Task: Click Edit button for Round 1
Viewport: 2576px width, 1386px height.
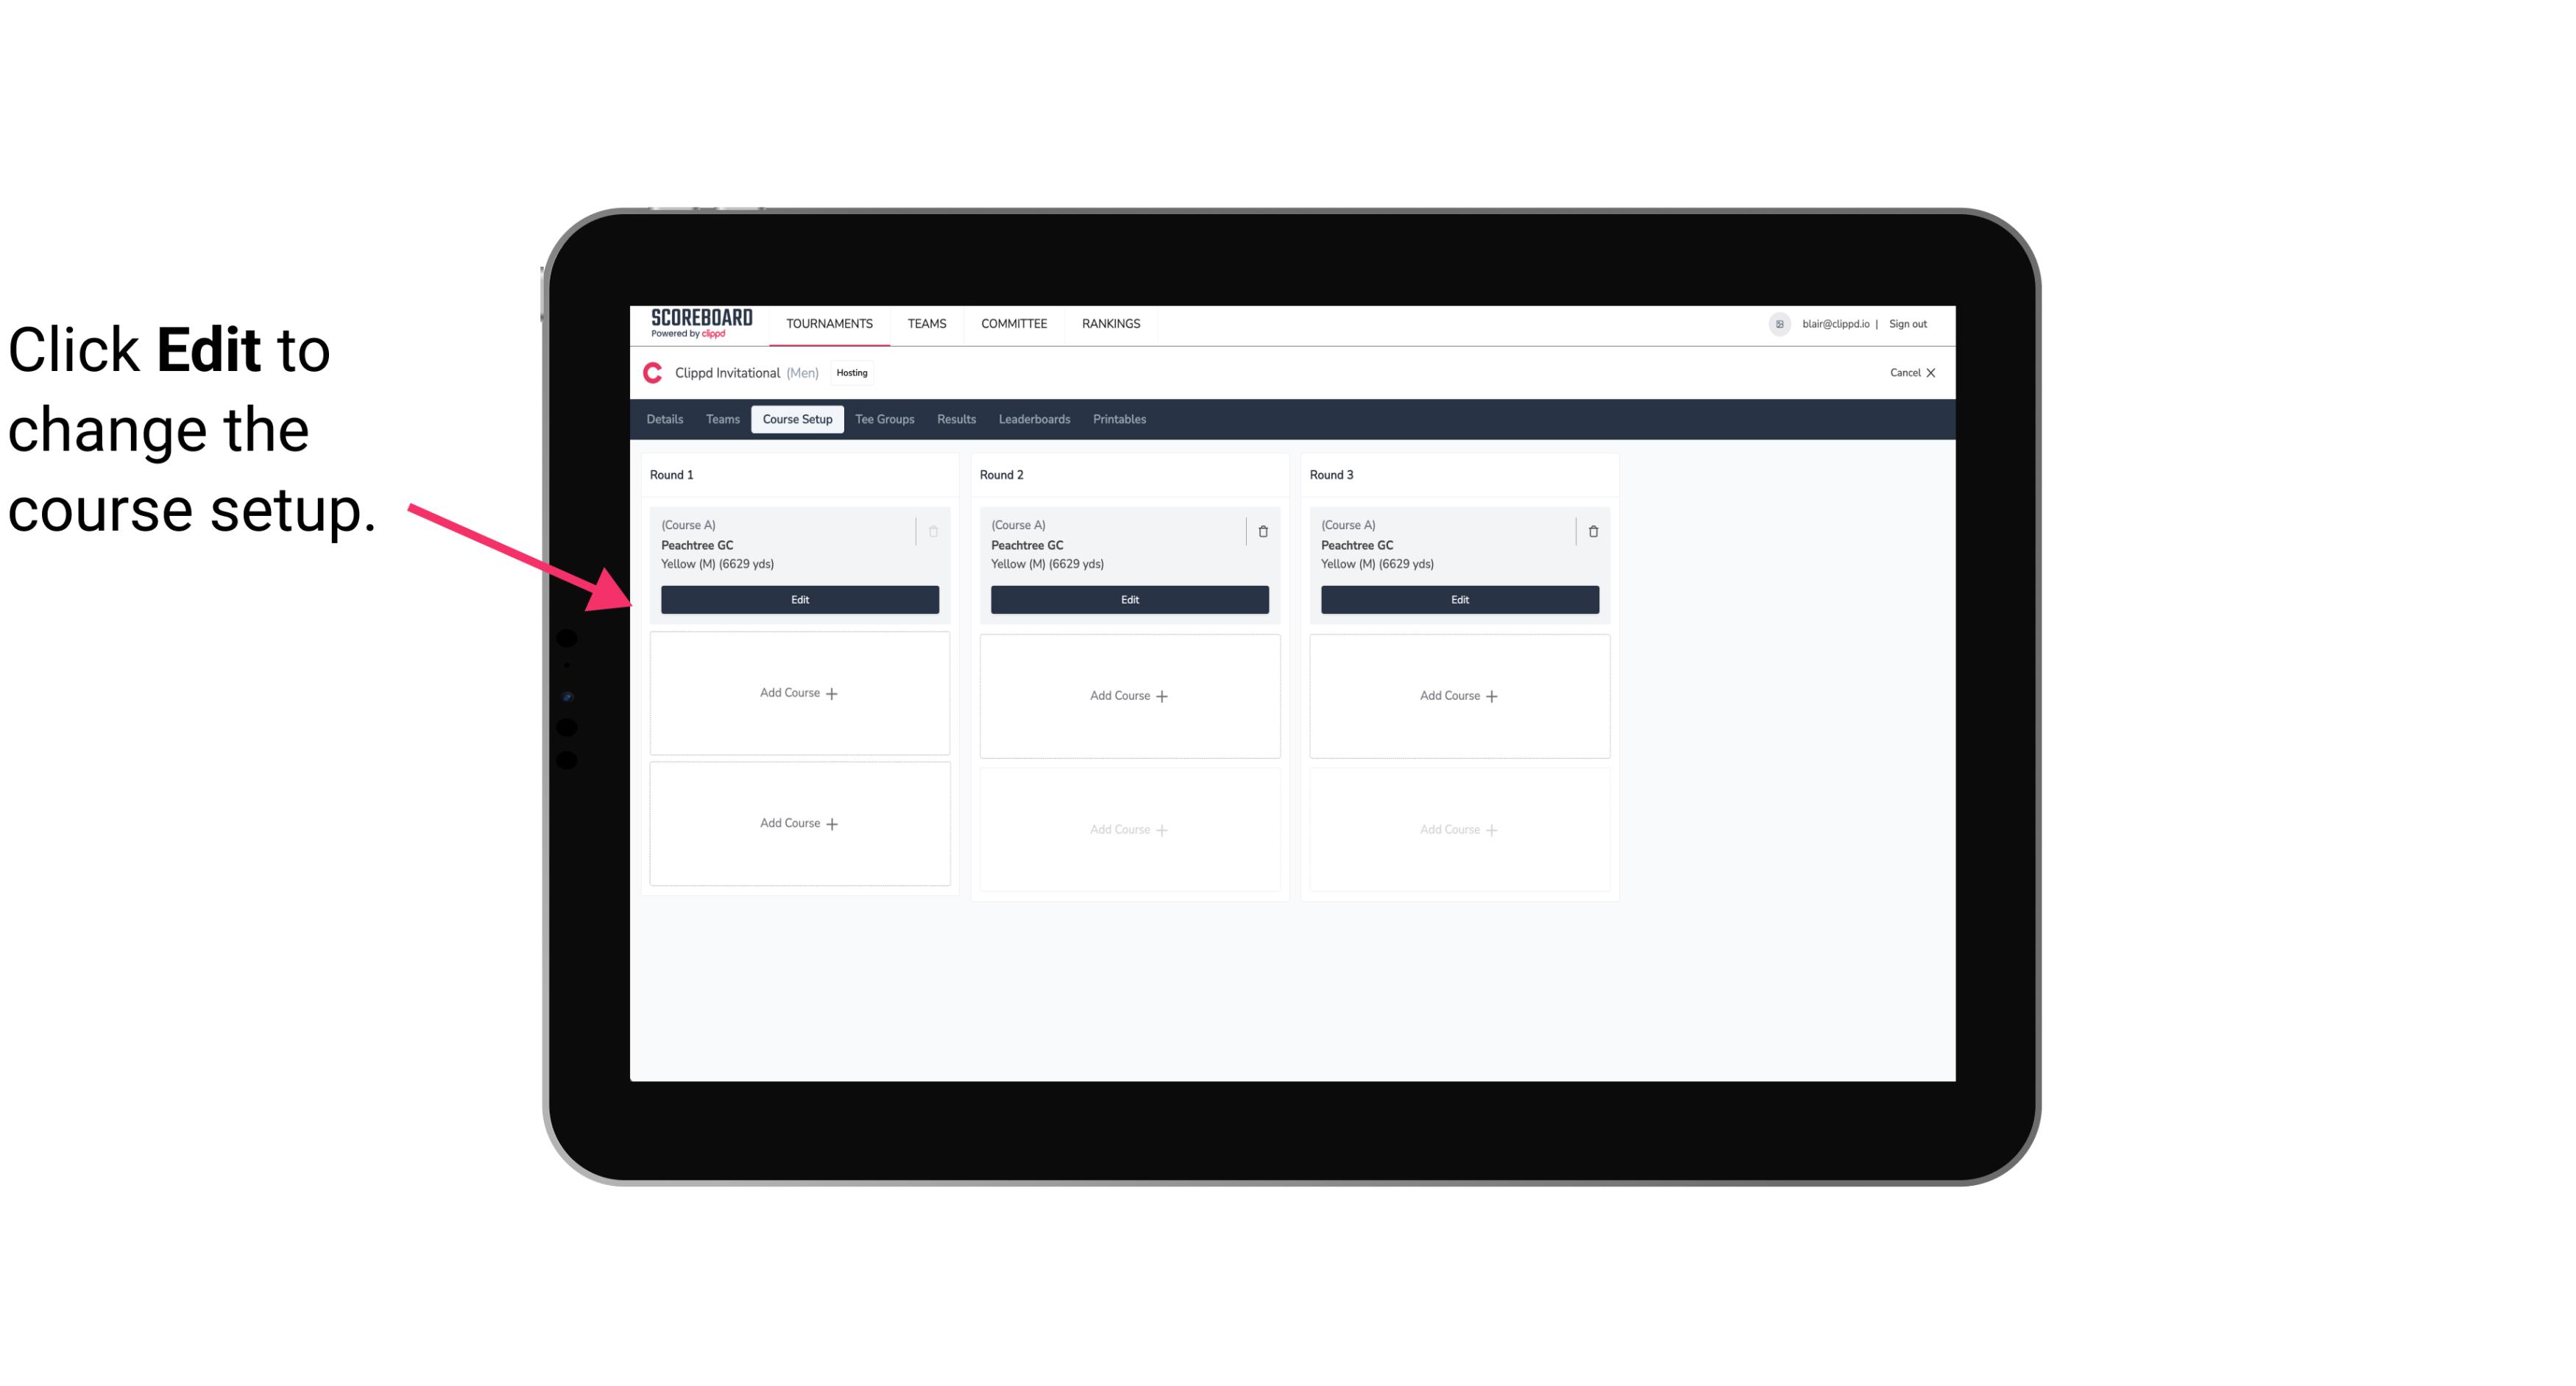Action: pyautogui.click(x=800, y=598)
